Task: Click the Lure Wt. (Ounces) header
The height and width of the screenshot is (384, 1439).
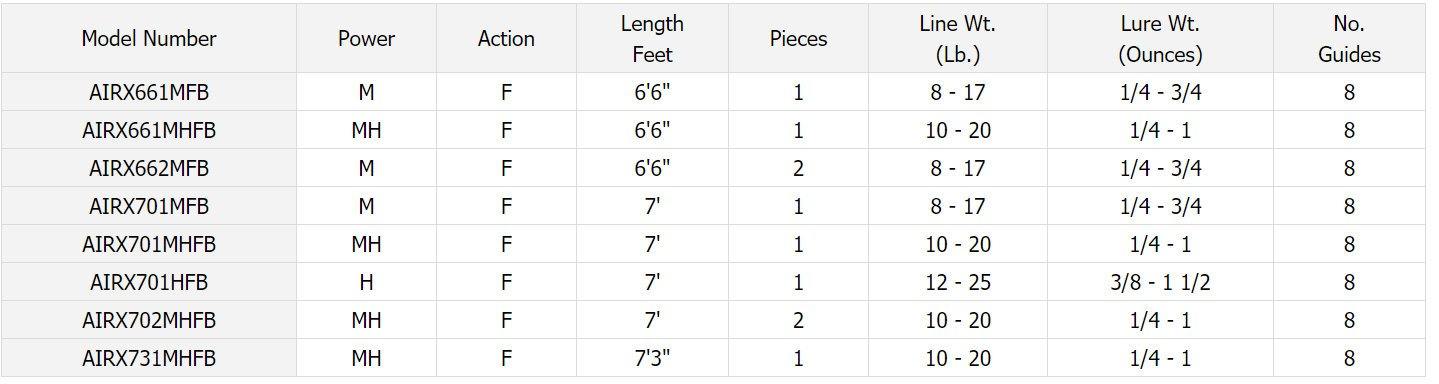Action: click(1160, 38)
